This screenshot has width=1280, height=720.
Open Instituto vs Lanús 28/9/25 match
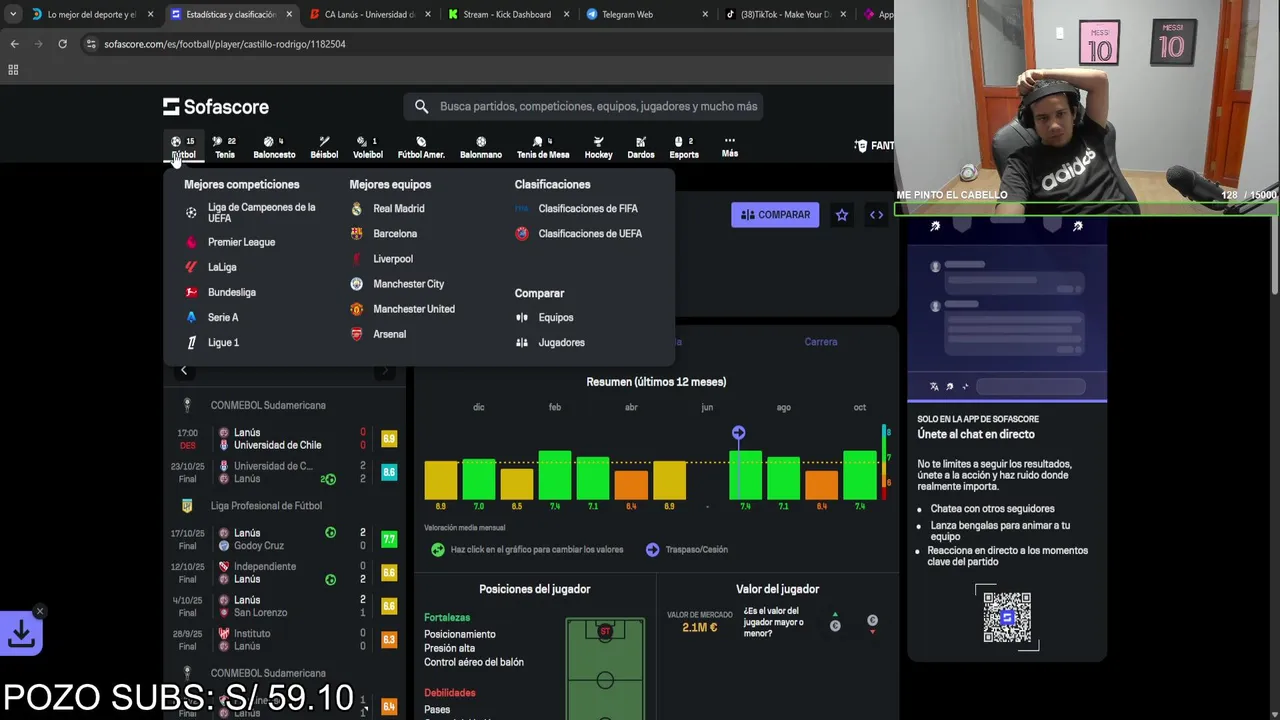pos(286,640)
